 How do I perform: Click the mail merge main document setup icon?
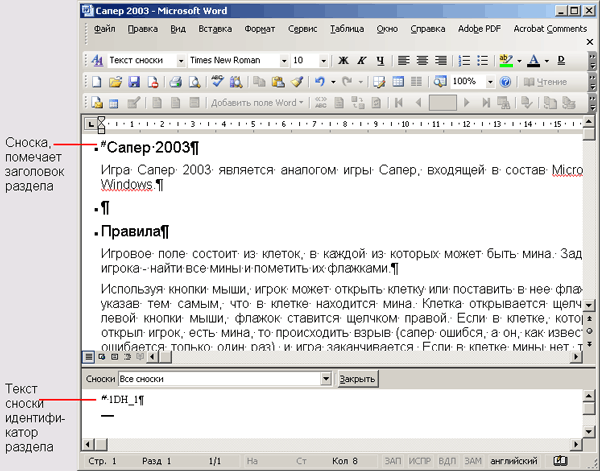(x=96, y=103)
